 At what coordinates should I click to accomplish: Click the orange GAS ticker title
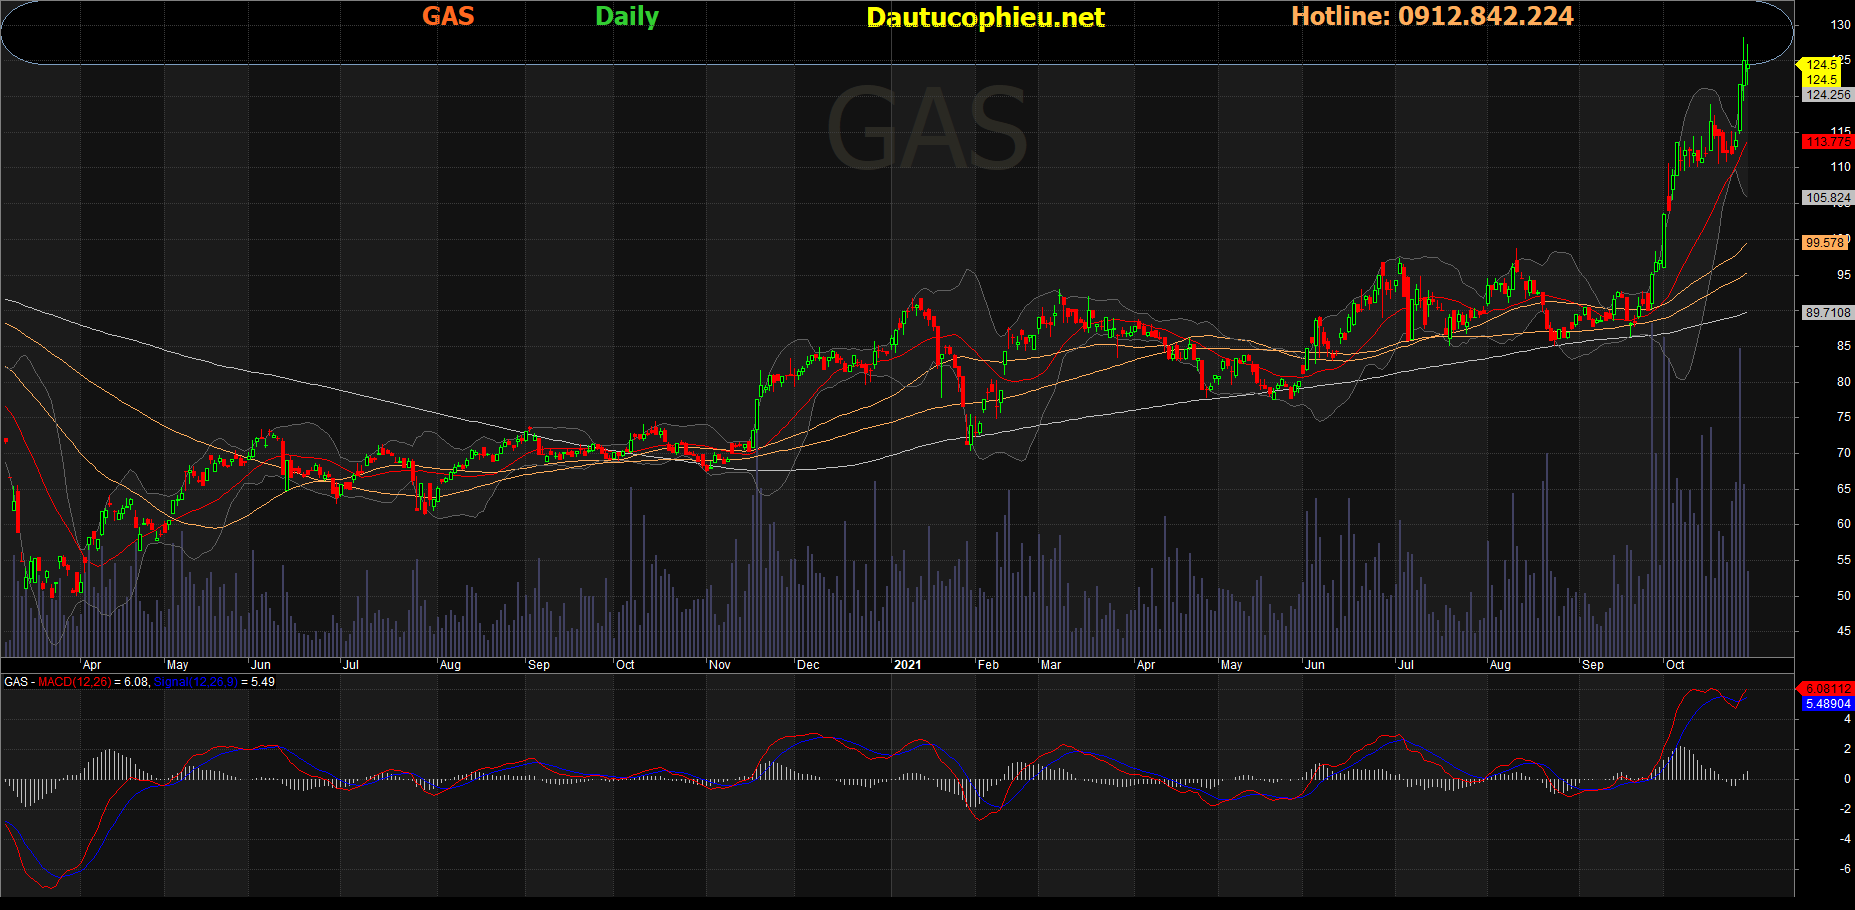(447, 17)
